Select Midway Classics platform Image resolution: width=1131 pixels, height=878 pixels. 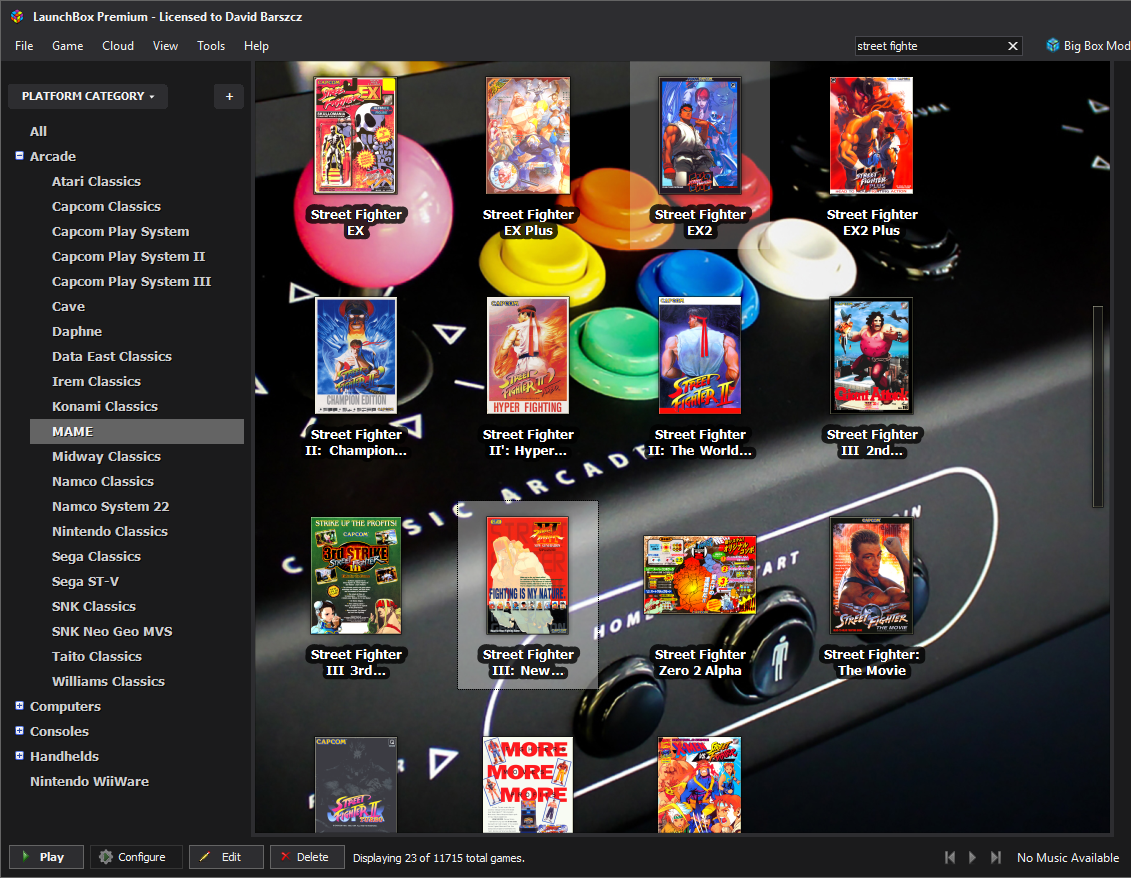(x=106, y=456)
